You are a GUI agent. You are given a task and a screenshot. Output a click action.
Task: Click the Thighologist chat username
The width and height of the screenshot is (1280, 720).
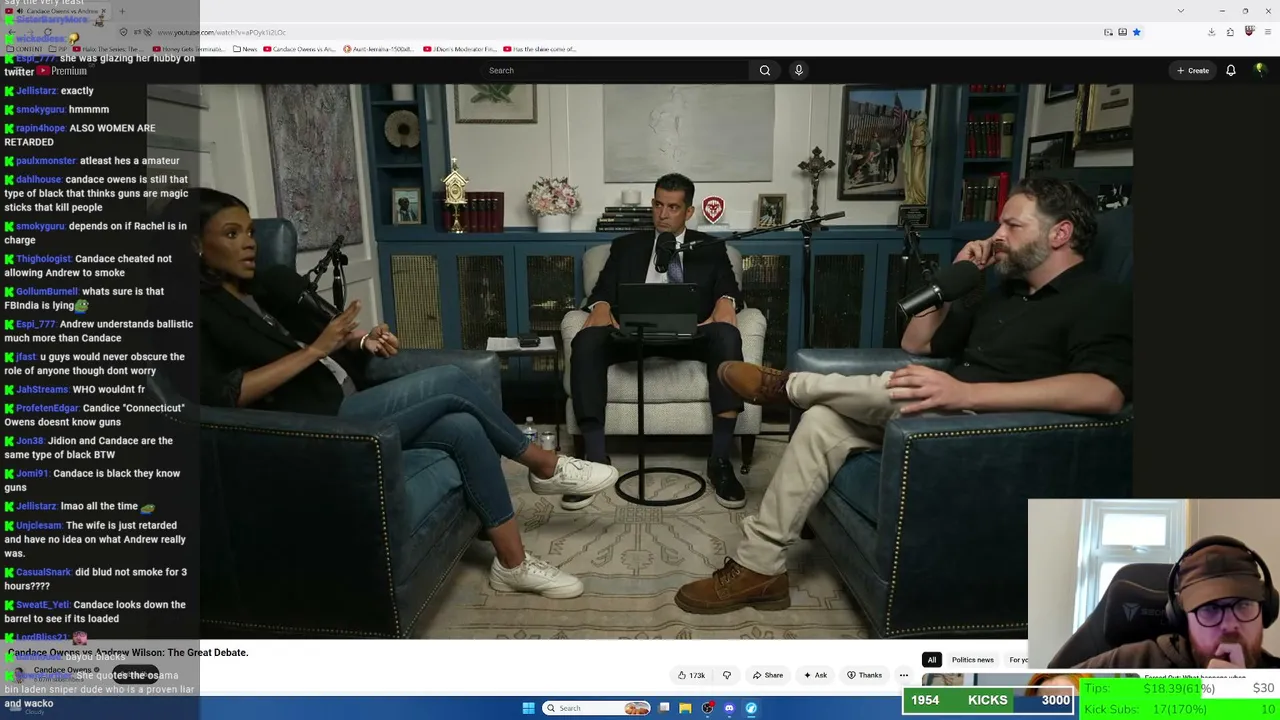pyautogui.click(x=43, y=258)
